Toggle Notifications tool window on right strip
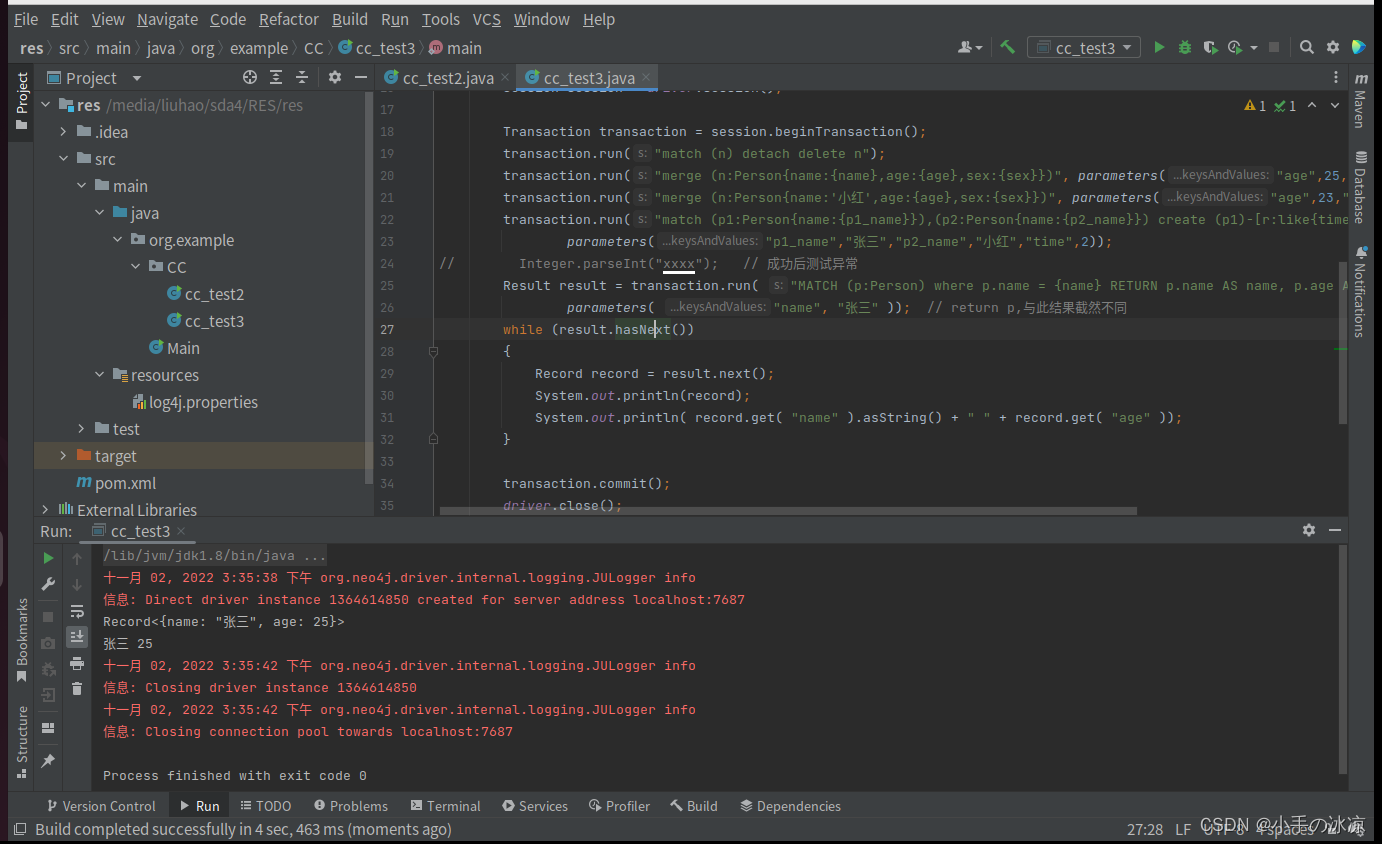Viewport: 1382px width, 844px height. [1361, 291]
